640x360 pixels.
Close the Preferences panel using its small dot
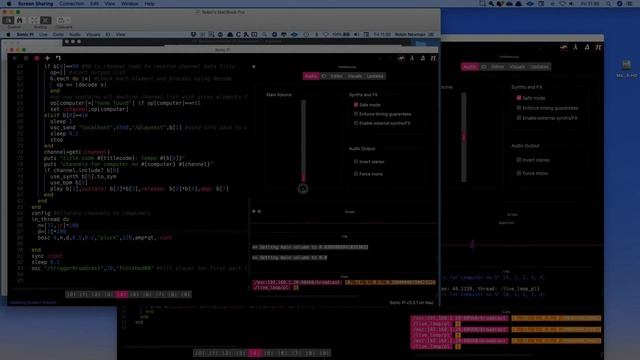click(x=253, y=67)
